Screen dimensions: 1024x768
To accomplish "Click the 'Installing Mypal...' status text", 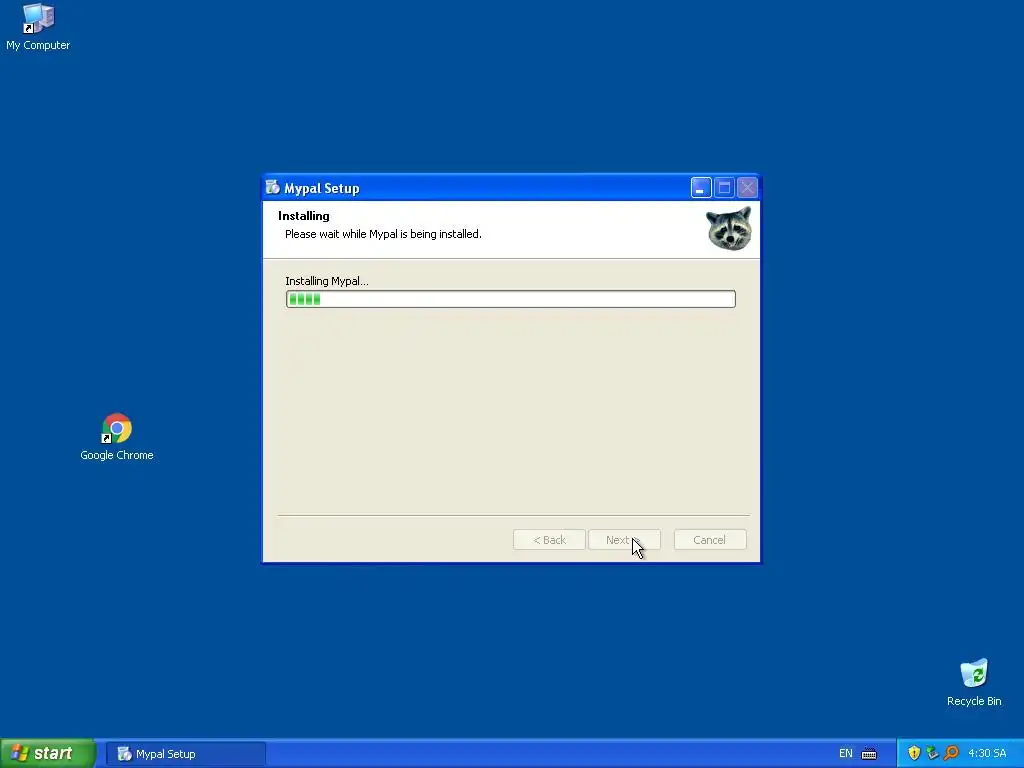I will (x=327, y=281).
